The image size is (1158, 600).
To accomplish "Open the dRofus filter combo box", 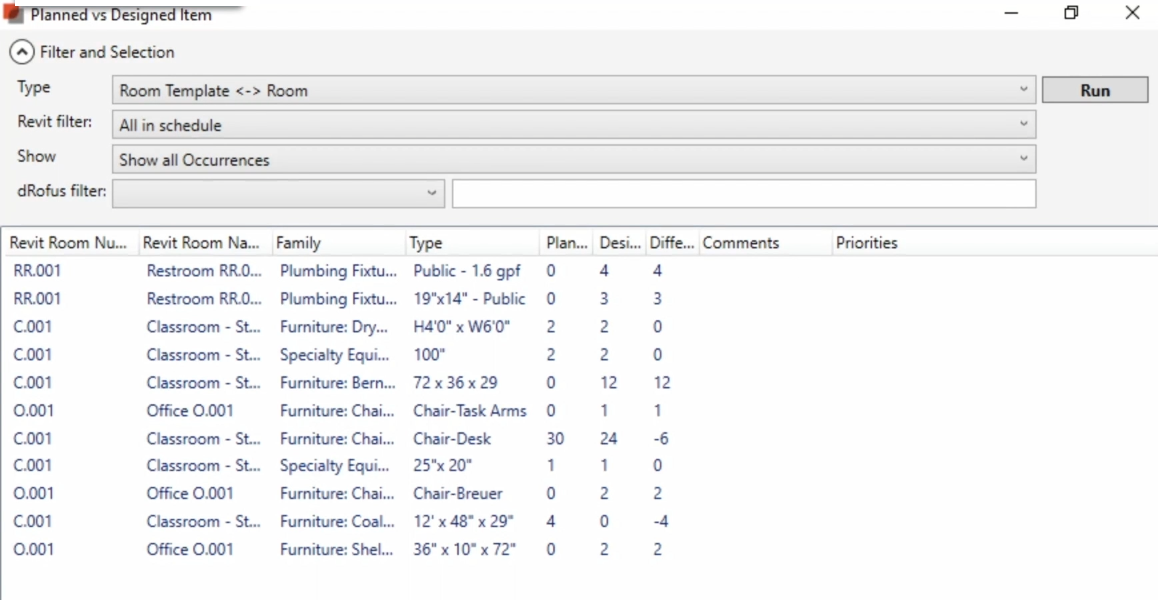I will tap(278, 193).
